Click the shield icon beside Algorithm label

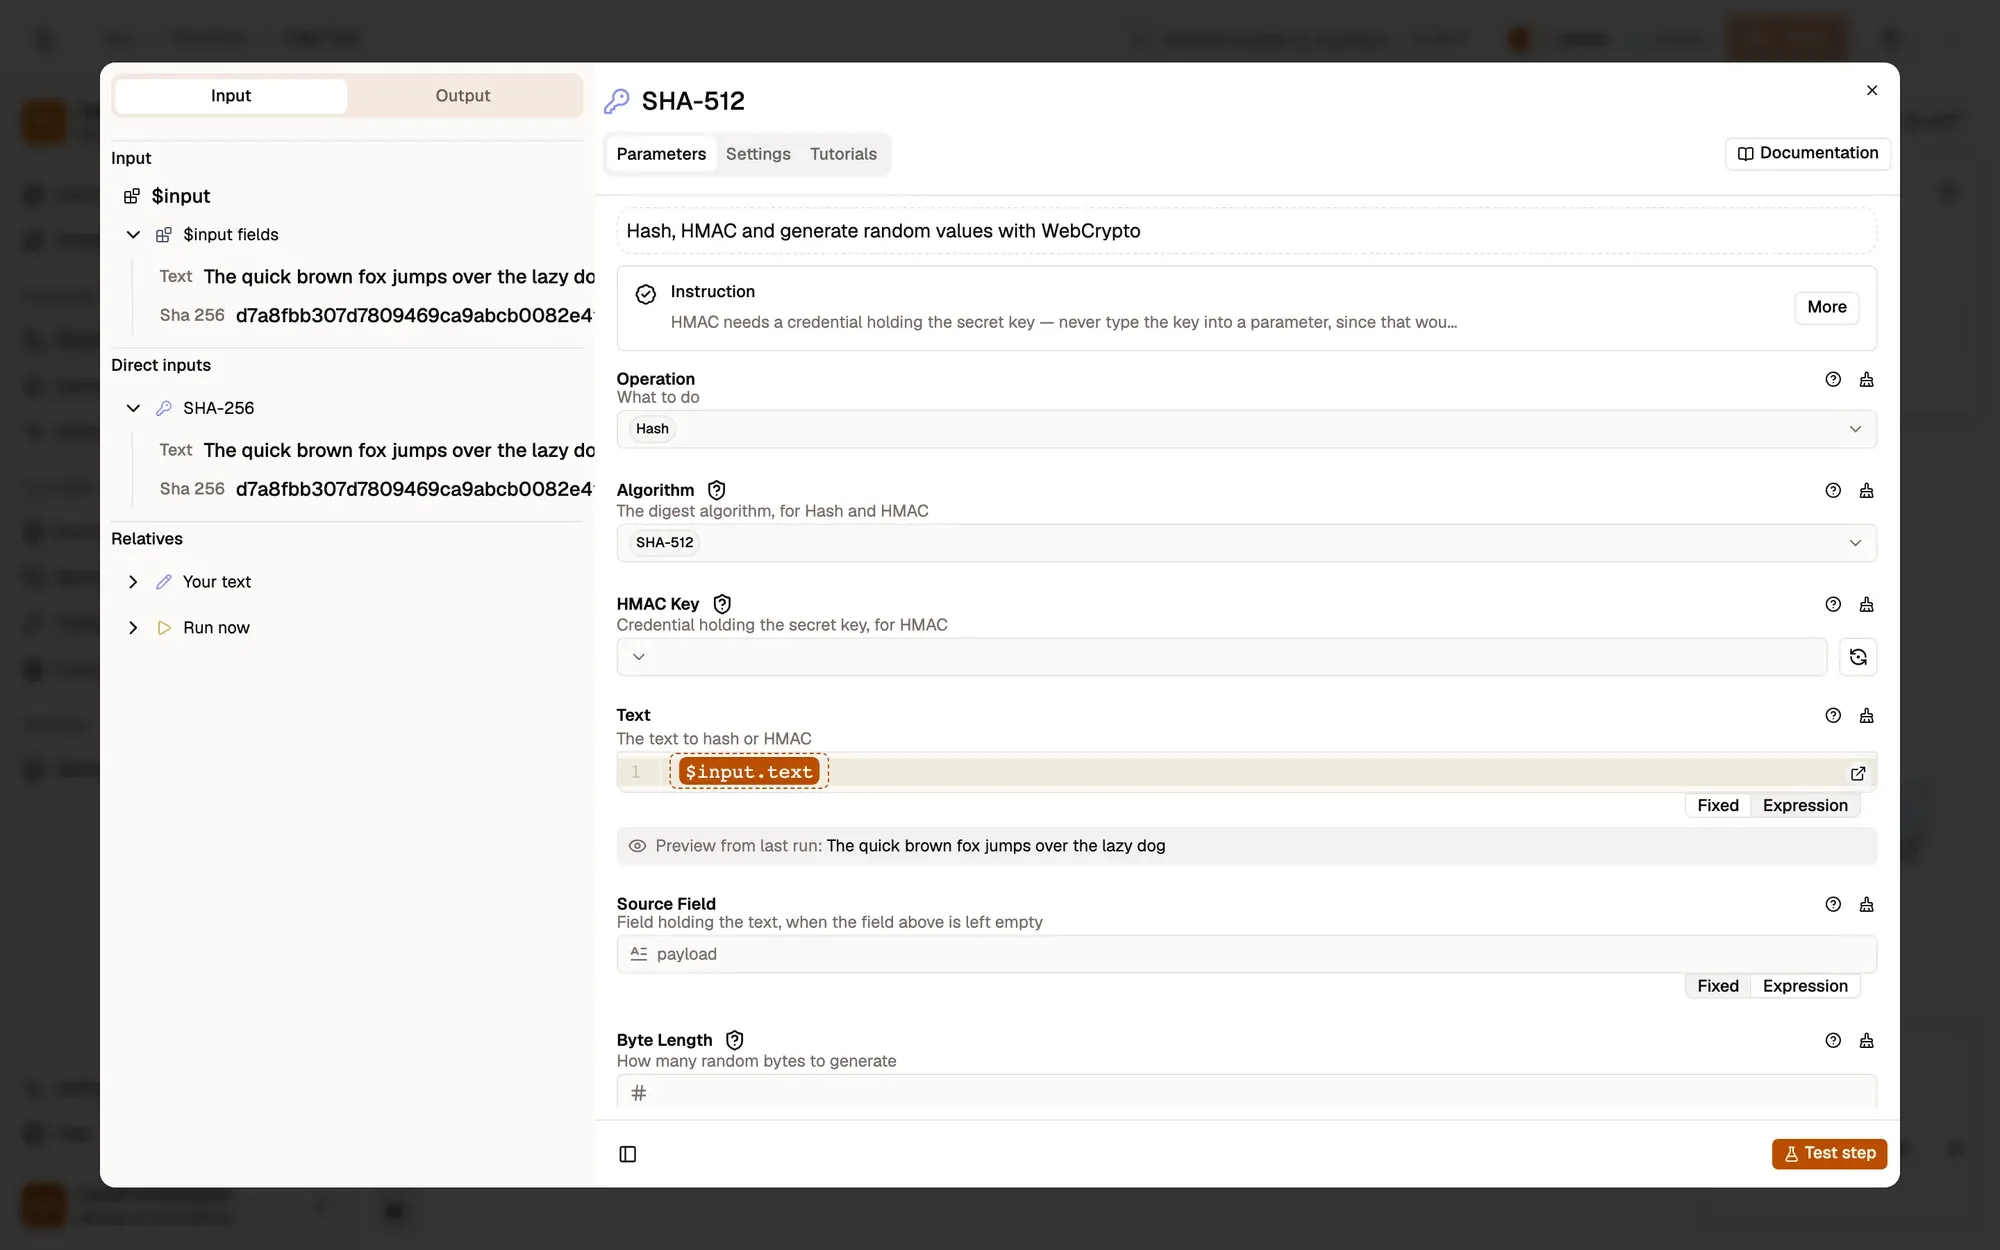click(x=716, y=490)
